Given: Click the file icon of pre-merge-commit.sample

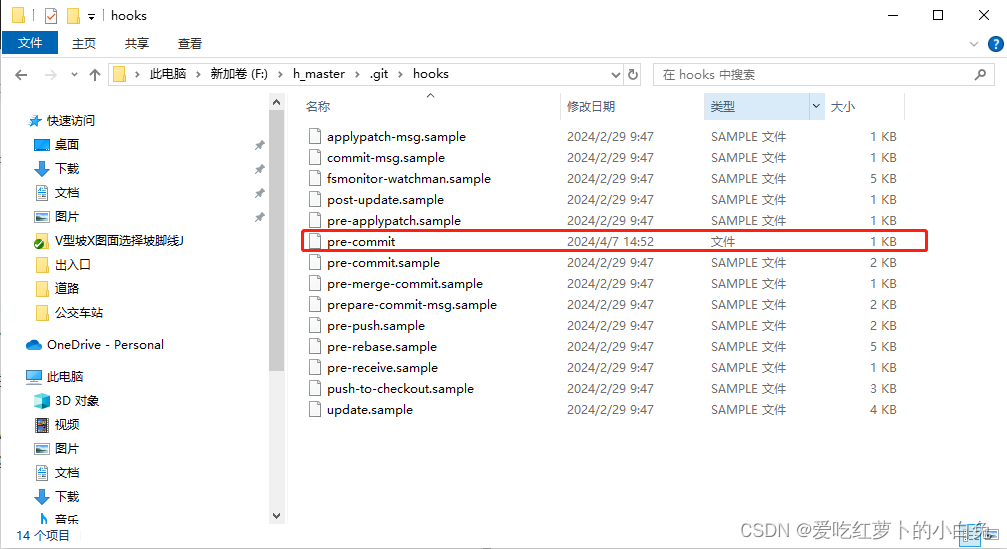Looking at the screenshot, I should click(315, 284).
